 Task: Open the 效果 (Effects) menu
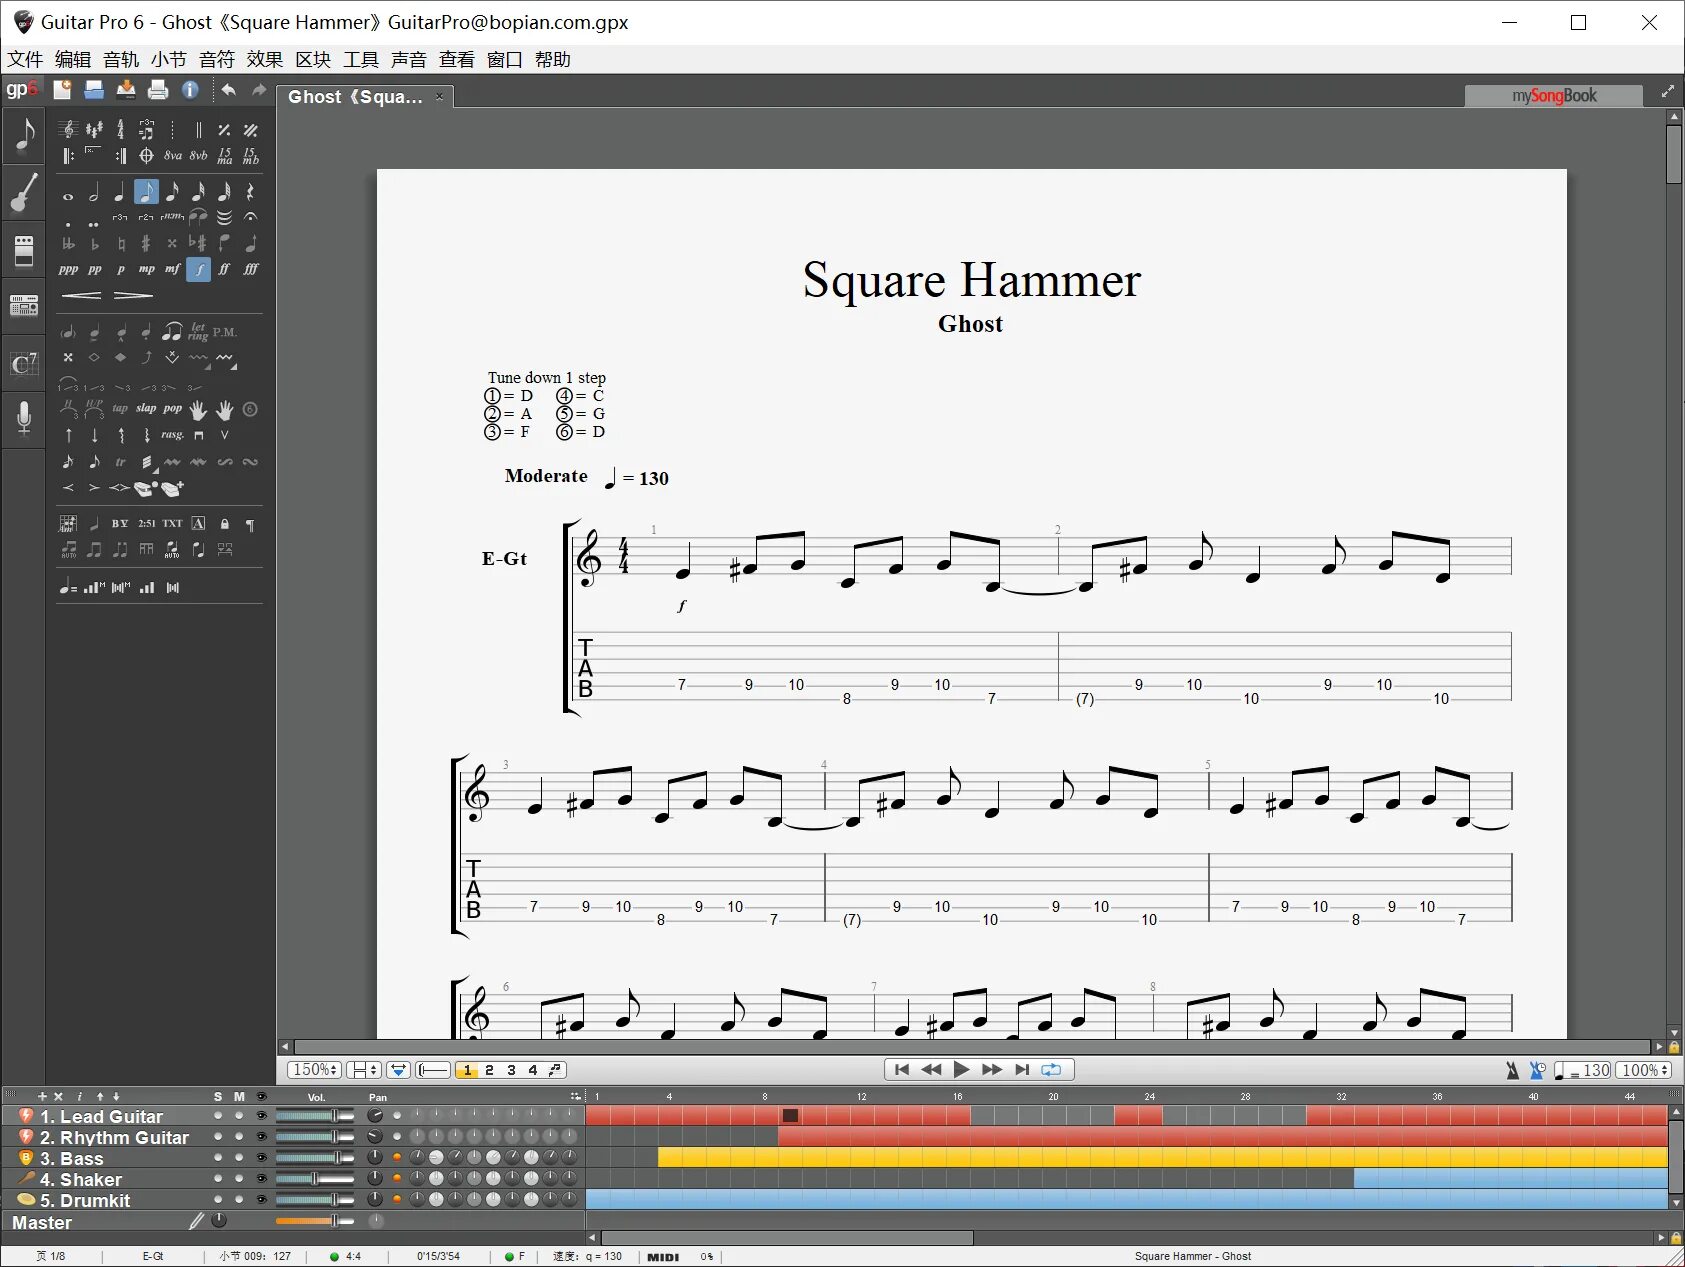tap(265, 60)
